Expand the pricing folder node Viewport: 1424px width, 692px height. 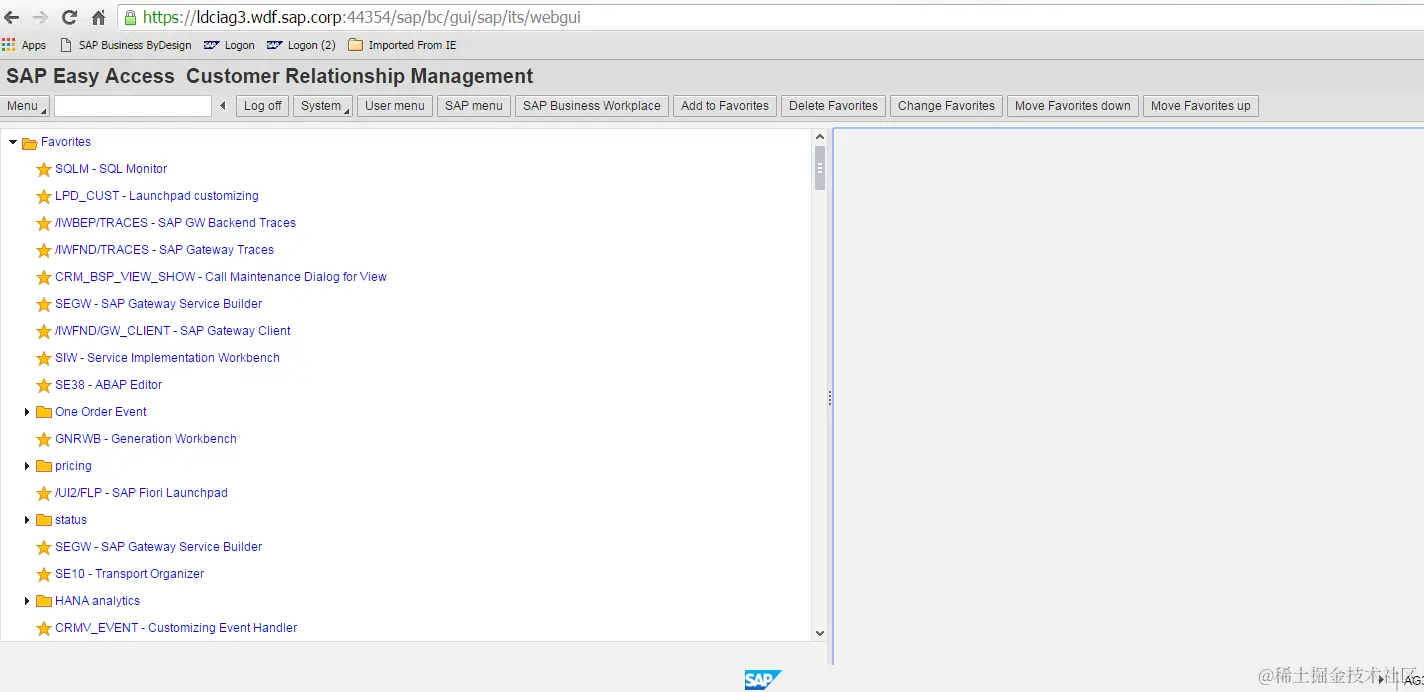click(27, 466)
